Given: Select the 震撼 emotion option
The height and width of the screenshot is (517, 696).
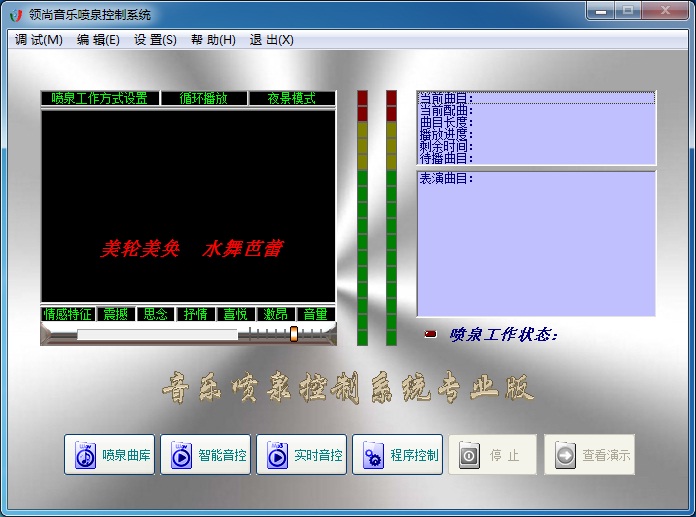Looking at the screenshot, I should pos(116,314).
